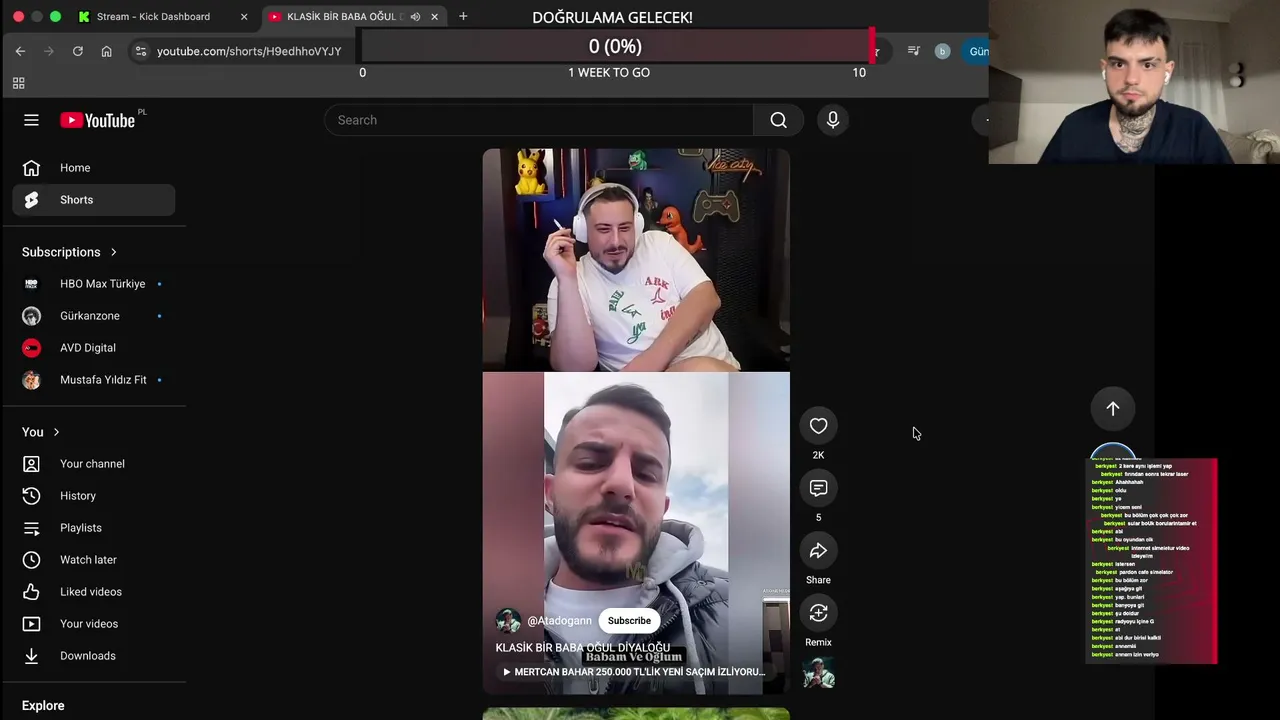
Task: Open the HBO Max Türkiye channel
Action: (94, 284)
